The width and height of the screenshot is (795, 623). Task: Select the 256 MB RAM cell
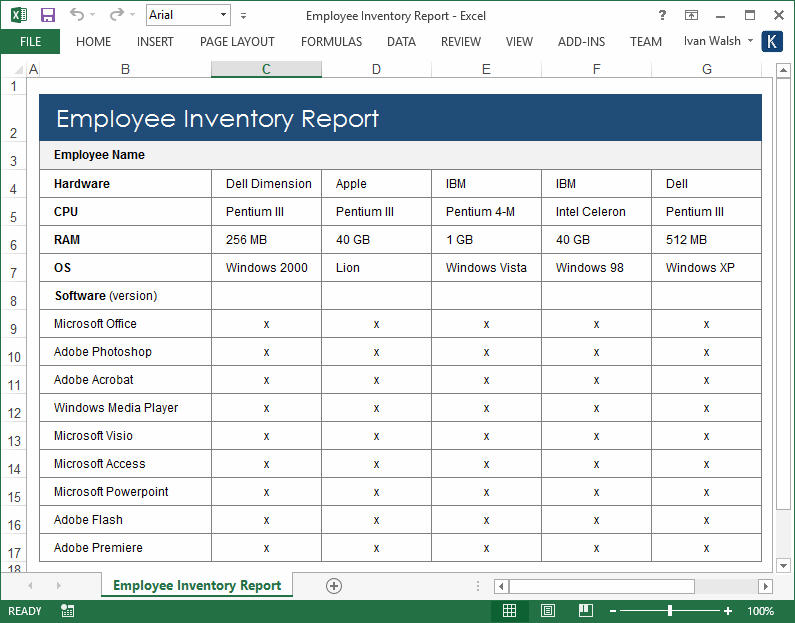click(x=266, y=240)
